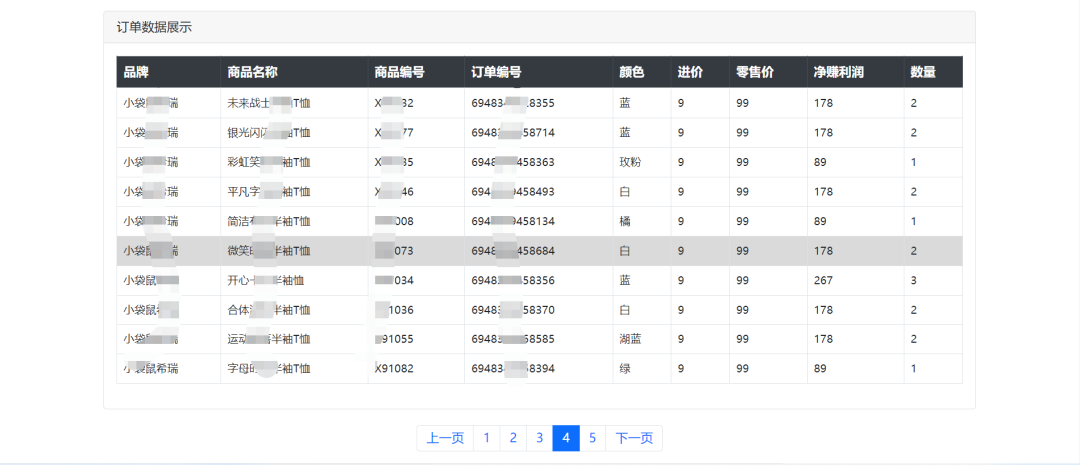
Task: Open page 1 in the pagination
Action: click(x=487, y=438)
